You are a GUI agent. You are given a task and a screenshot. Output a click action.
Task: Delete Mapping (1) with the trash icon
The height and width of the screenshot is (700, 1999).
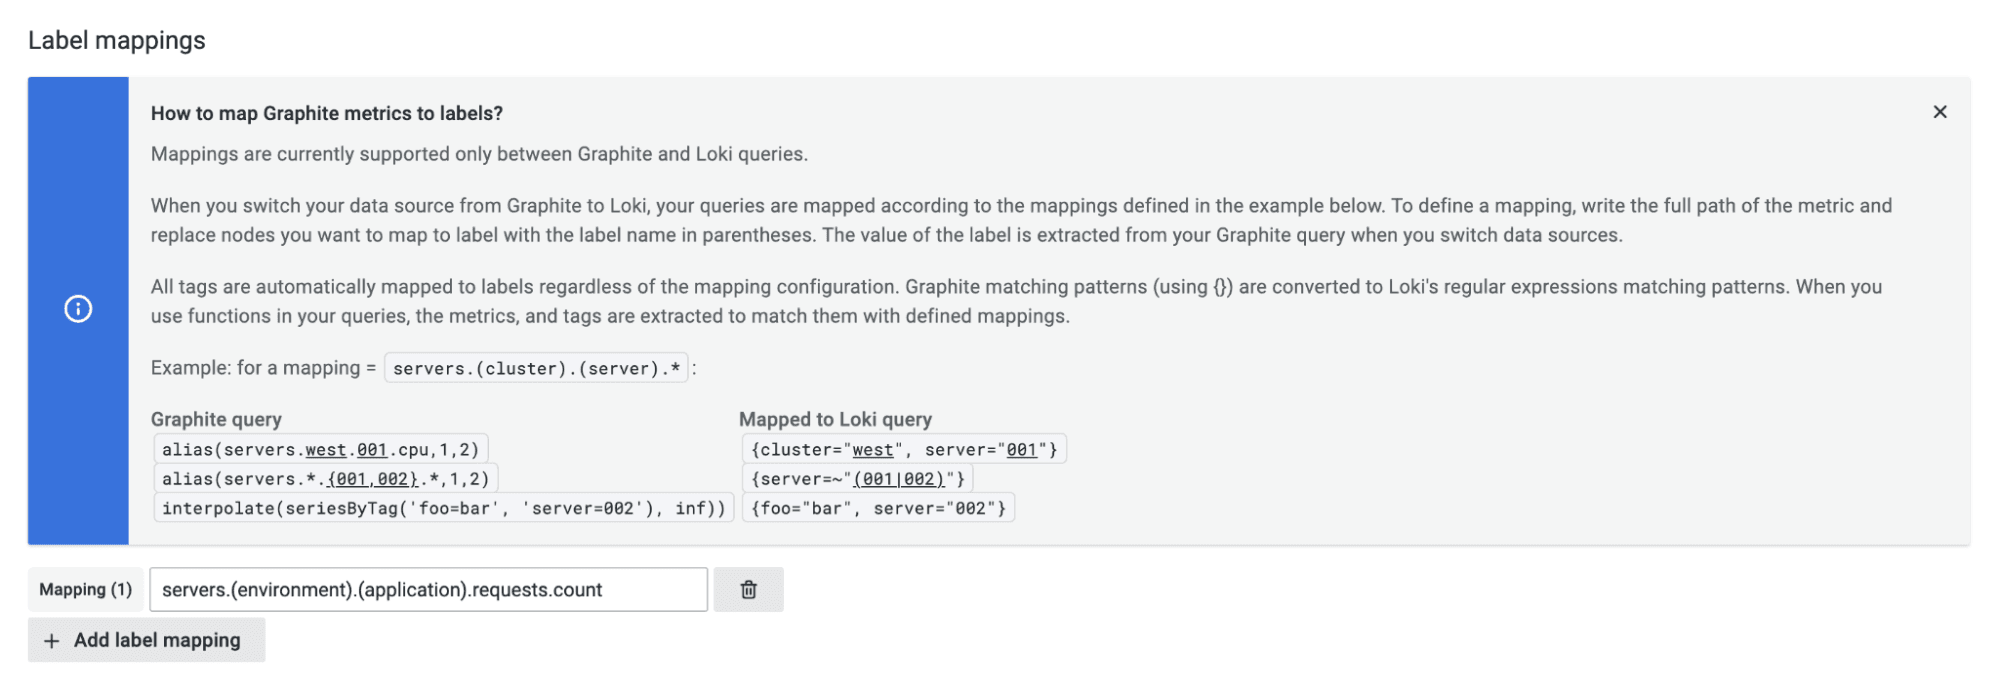coord(748,590)
